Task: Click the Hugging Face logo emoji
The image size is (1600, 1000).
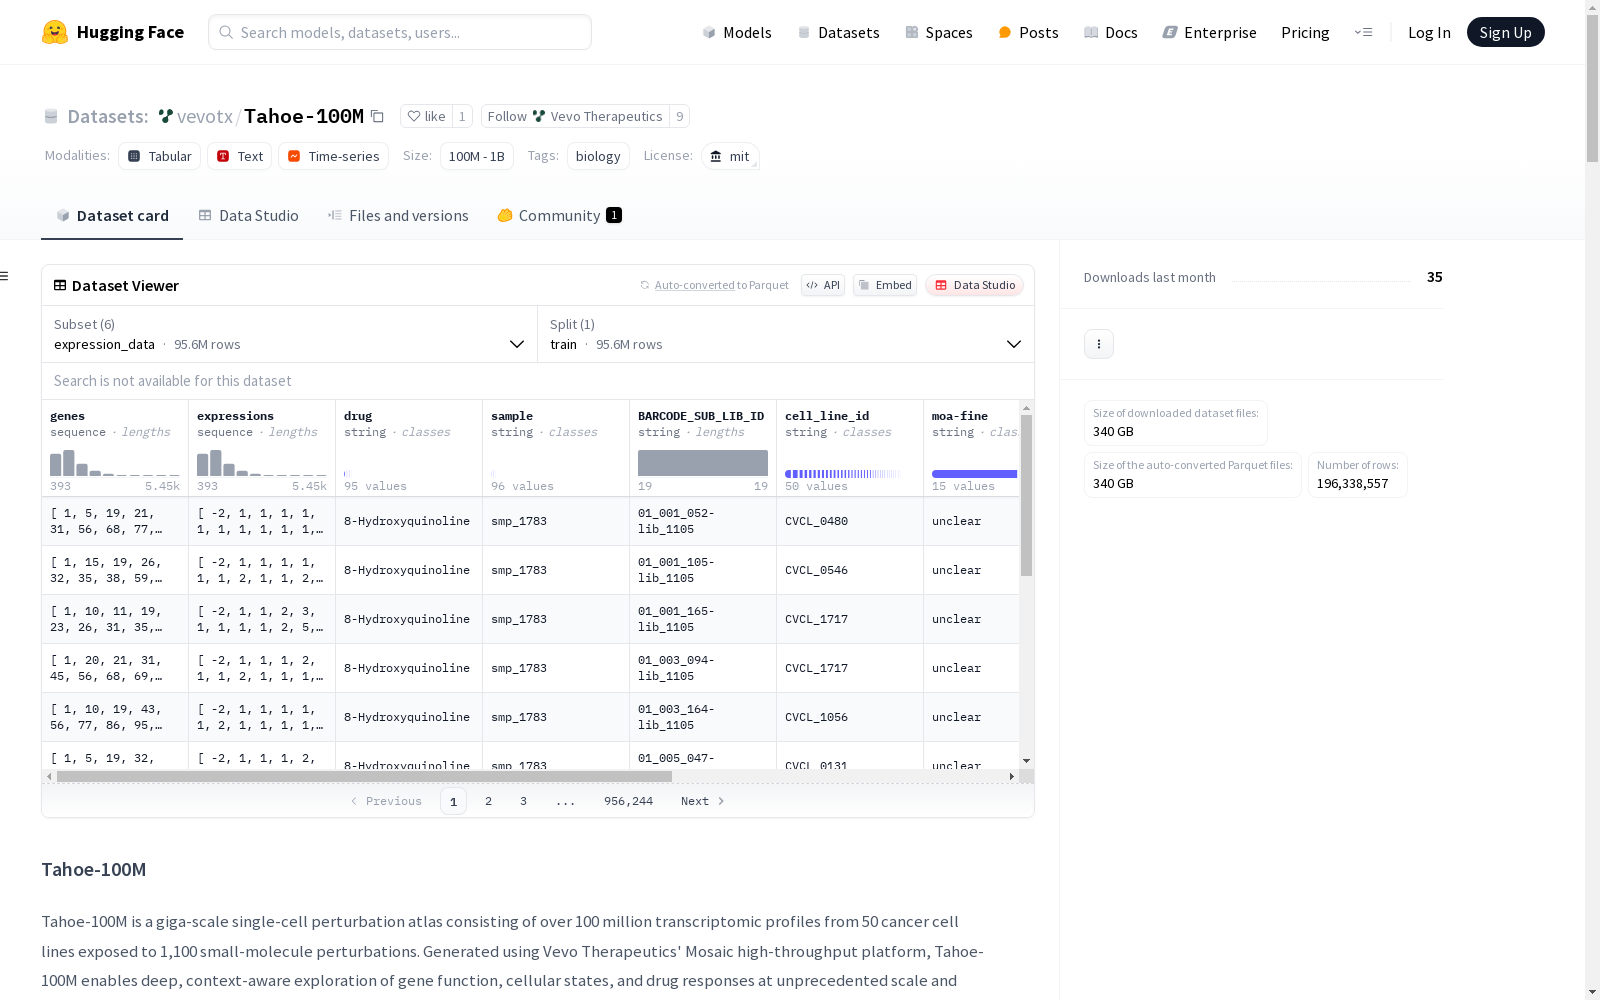Action: [x=55, y=32]
